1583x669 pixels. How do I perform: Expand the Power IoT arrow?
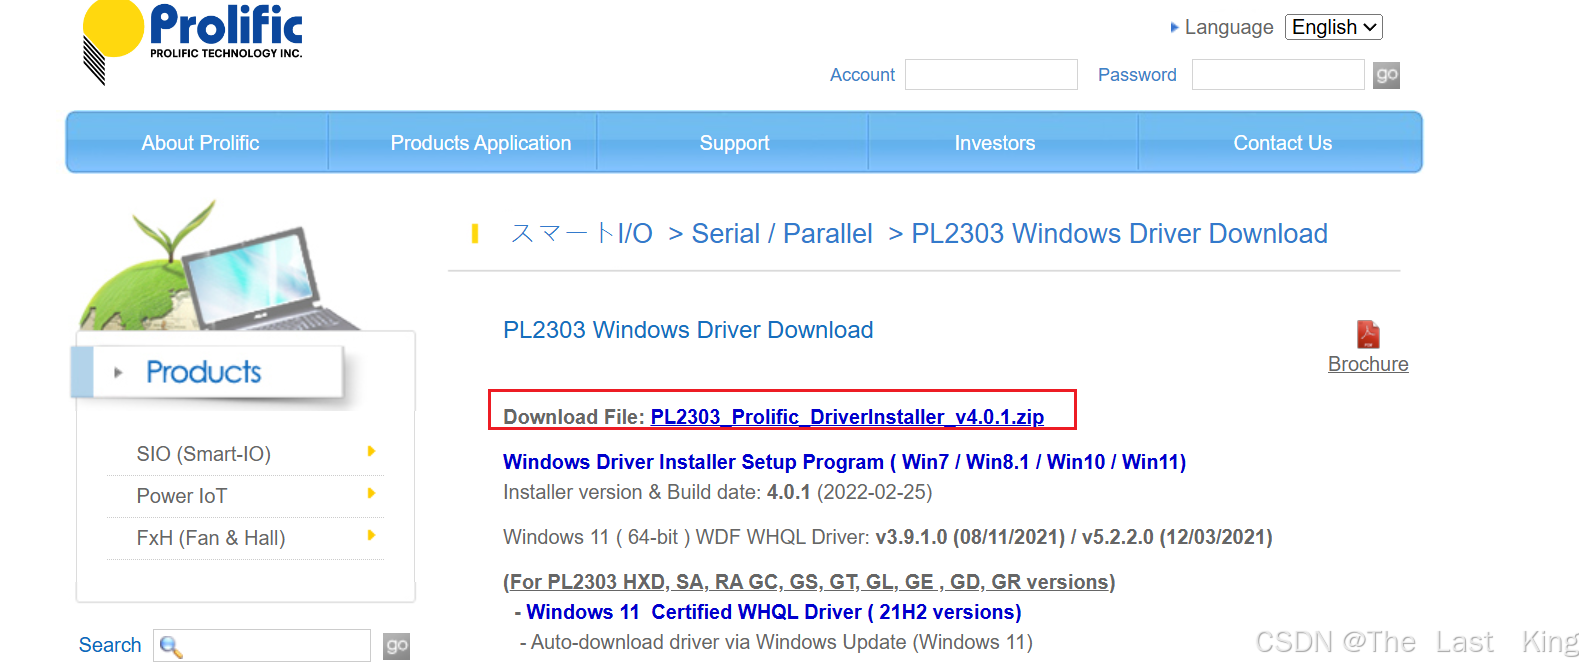pyautogui.click(x=371, y=494)
